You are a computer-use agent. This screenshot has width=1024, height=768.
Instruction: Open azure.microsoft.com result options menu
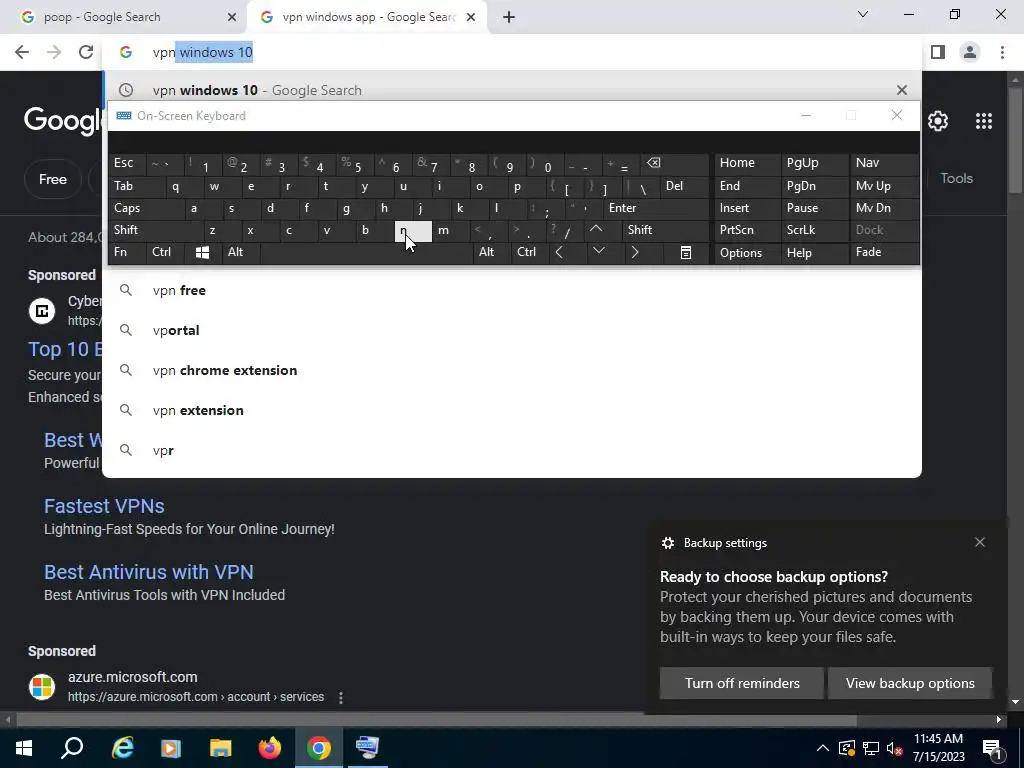[x=341, y=697]
